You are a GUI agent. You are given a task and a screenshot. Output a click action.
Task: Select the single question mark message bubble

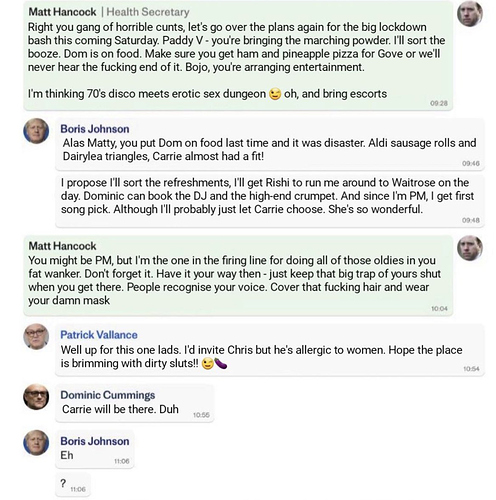pos(73,485)
